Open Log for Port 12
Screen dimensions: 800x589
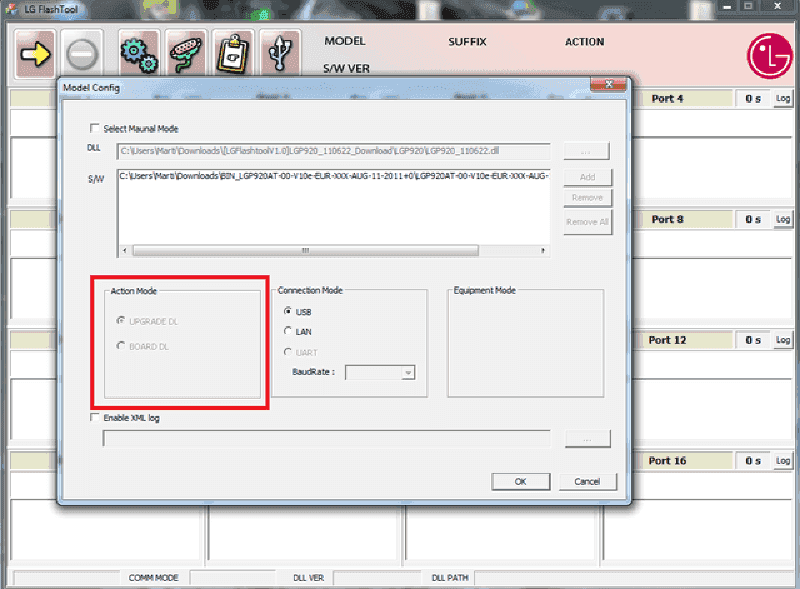pyautogui.click(x=783, y=340)
